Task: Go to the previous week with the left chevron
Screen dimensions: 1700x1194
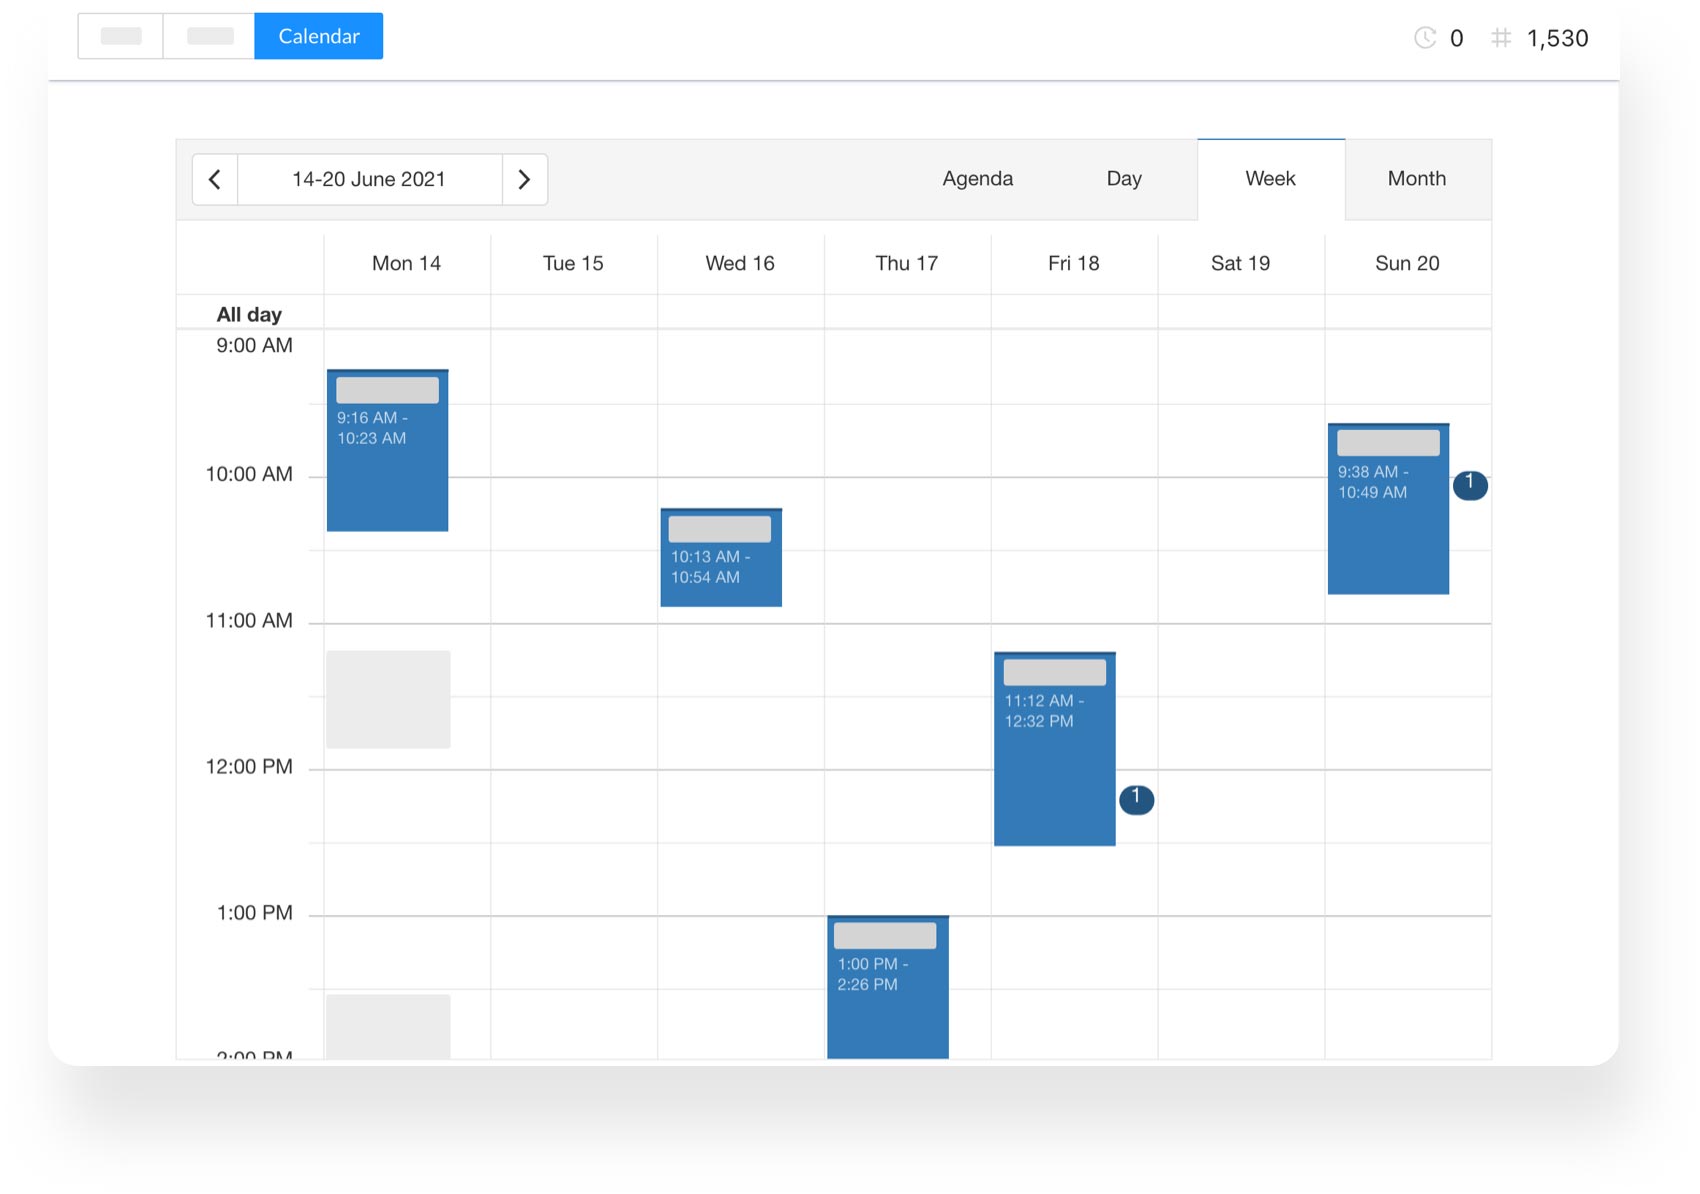Action: coord(214,179)
